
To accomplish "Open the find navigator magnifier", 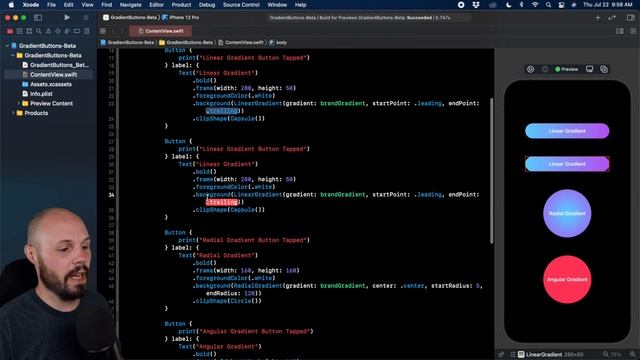I will (x=39, y=31).
